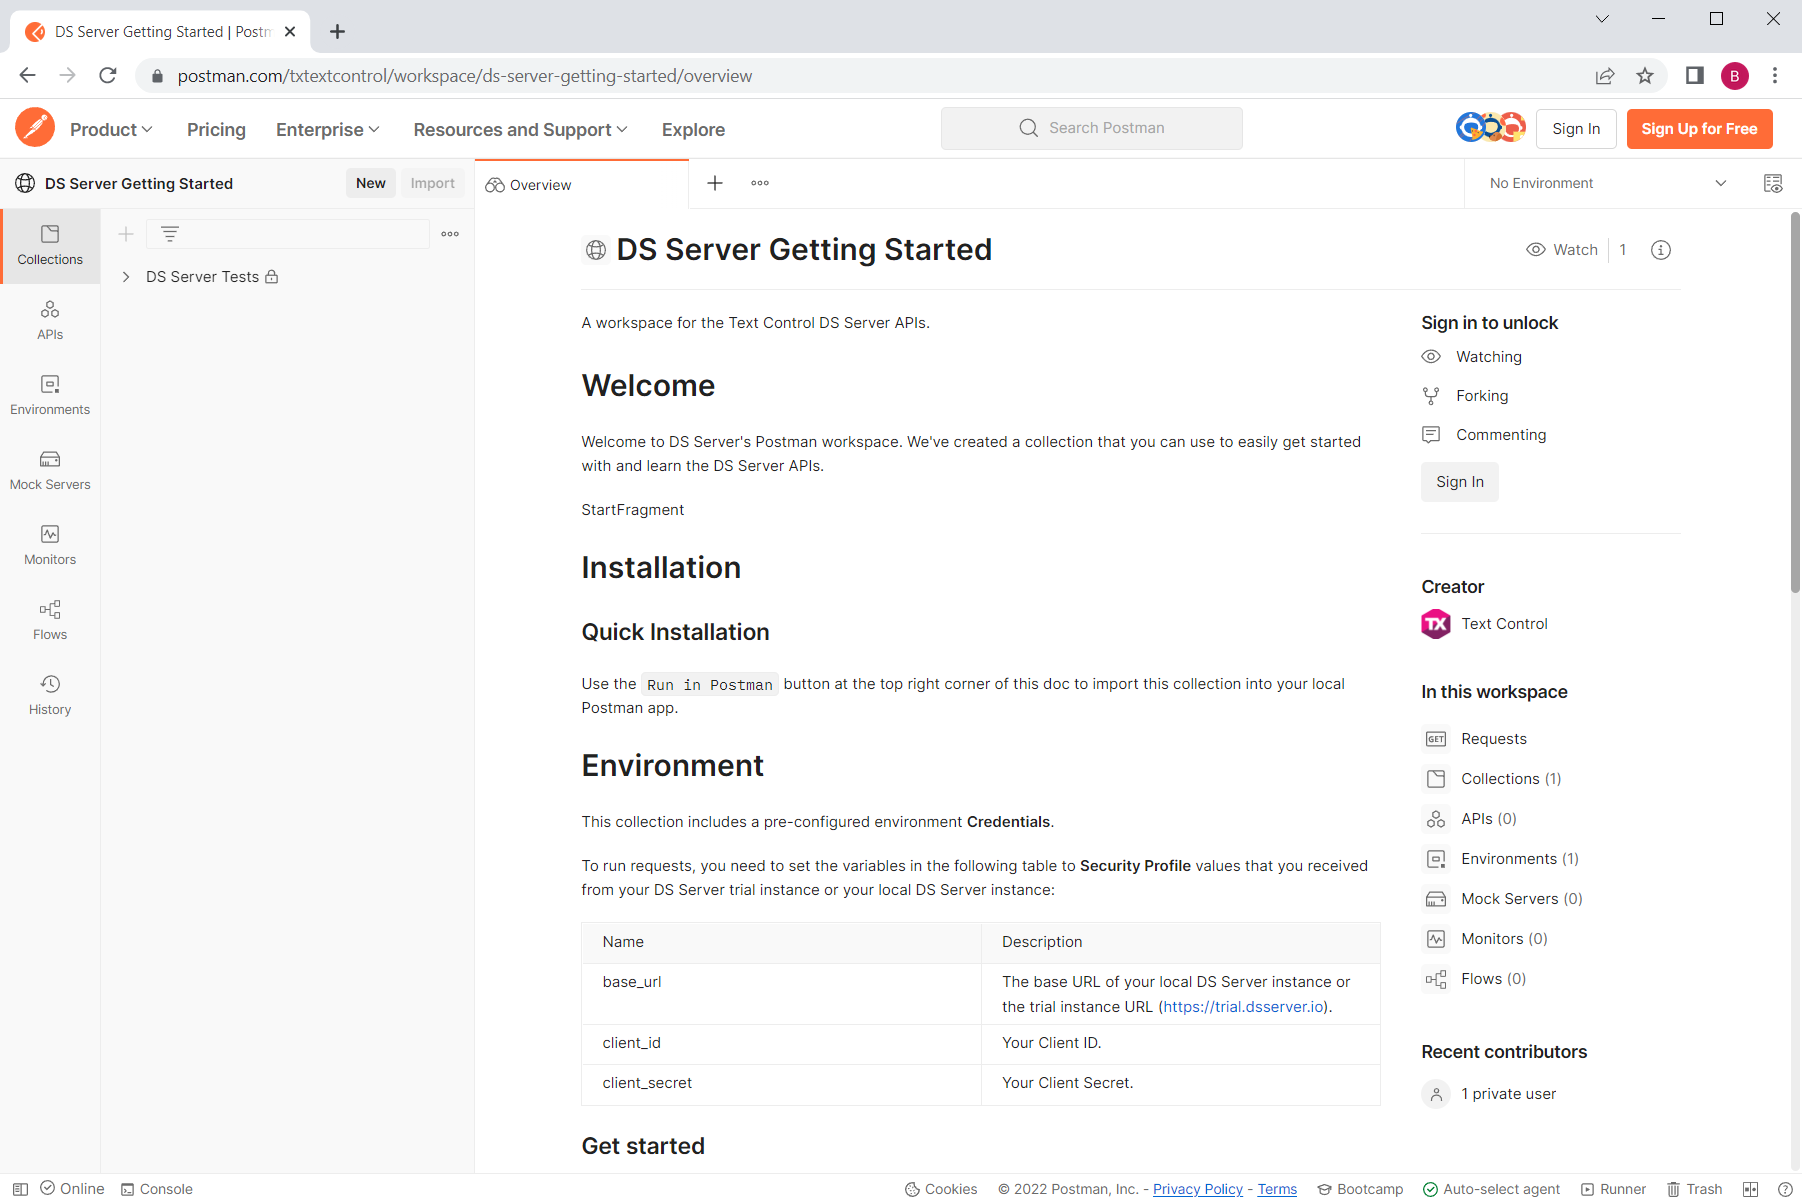Click the page vertical scrollbar
The width and height of the screenshot is (1802, 1204).
(x=1795, y=402)
